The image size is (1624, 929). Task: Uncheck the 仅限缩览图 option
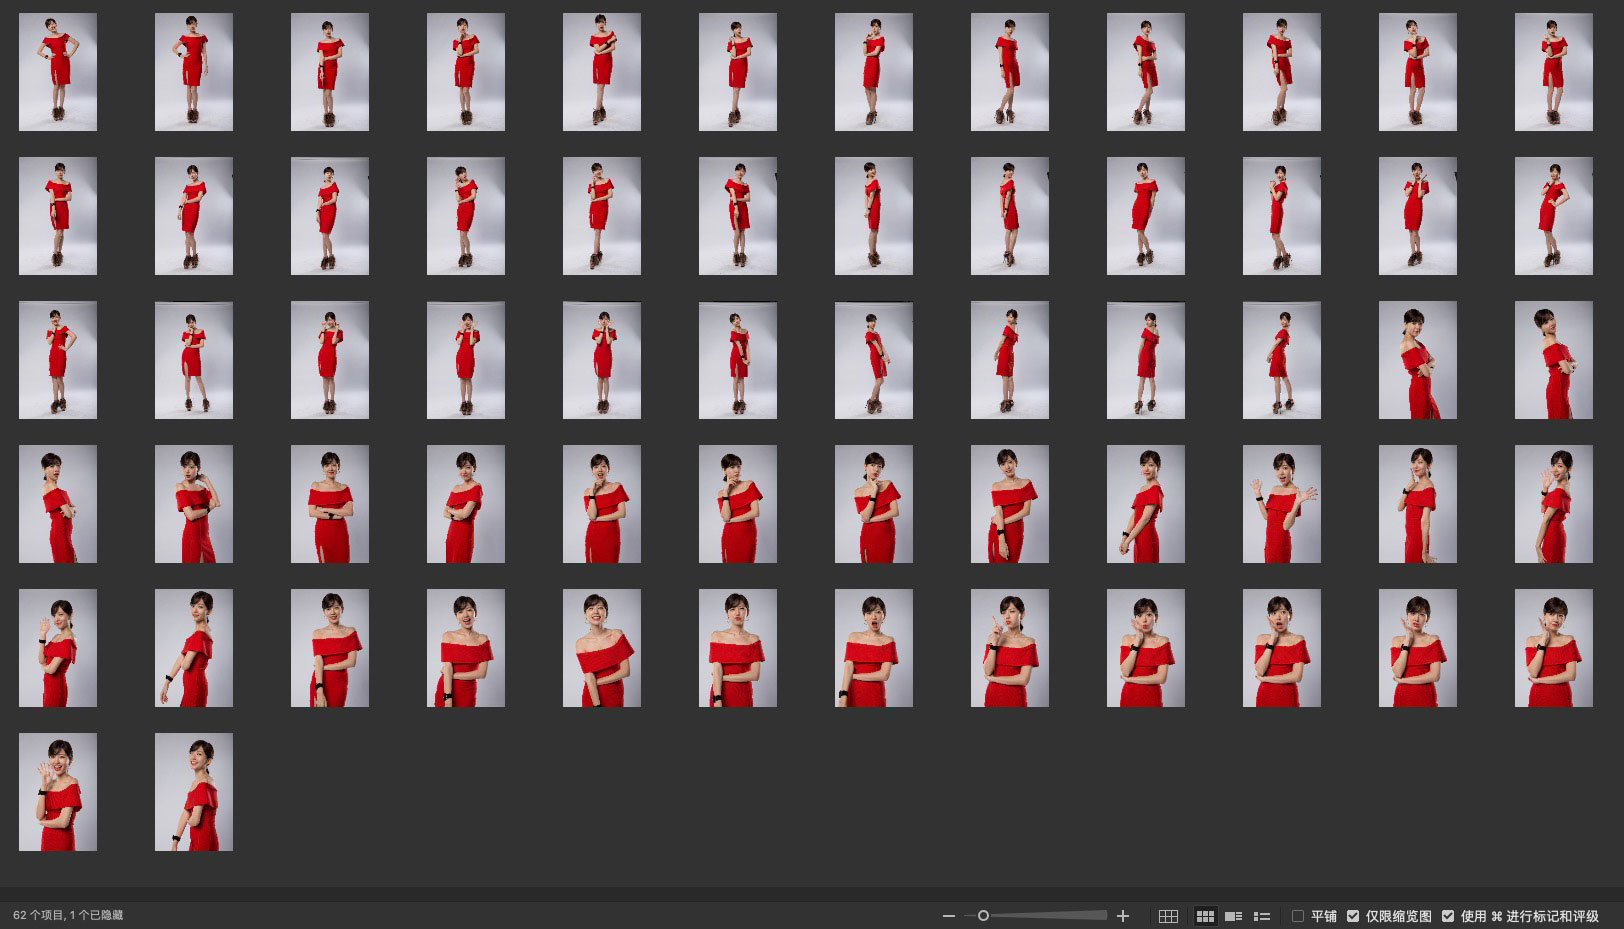coord(1353,916)
